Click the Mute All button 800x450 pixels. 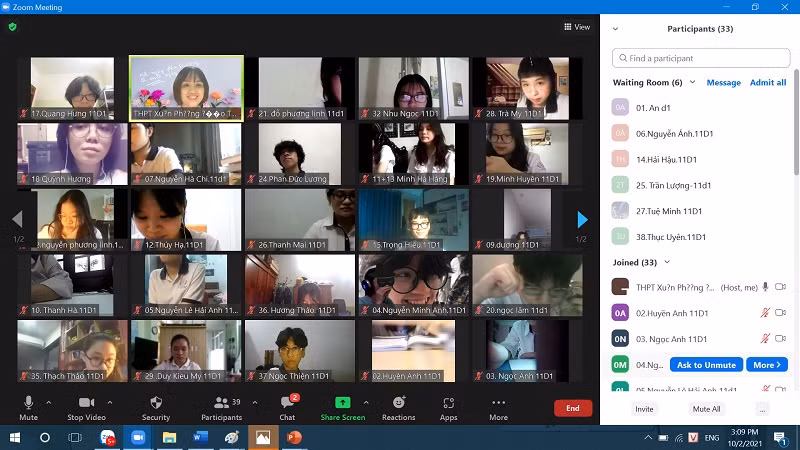[x=707, y=409]
